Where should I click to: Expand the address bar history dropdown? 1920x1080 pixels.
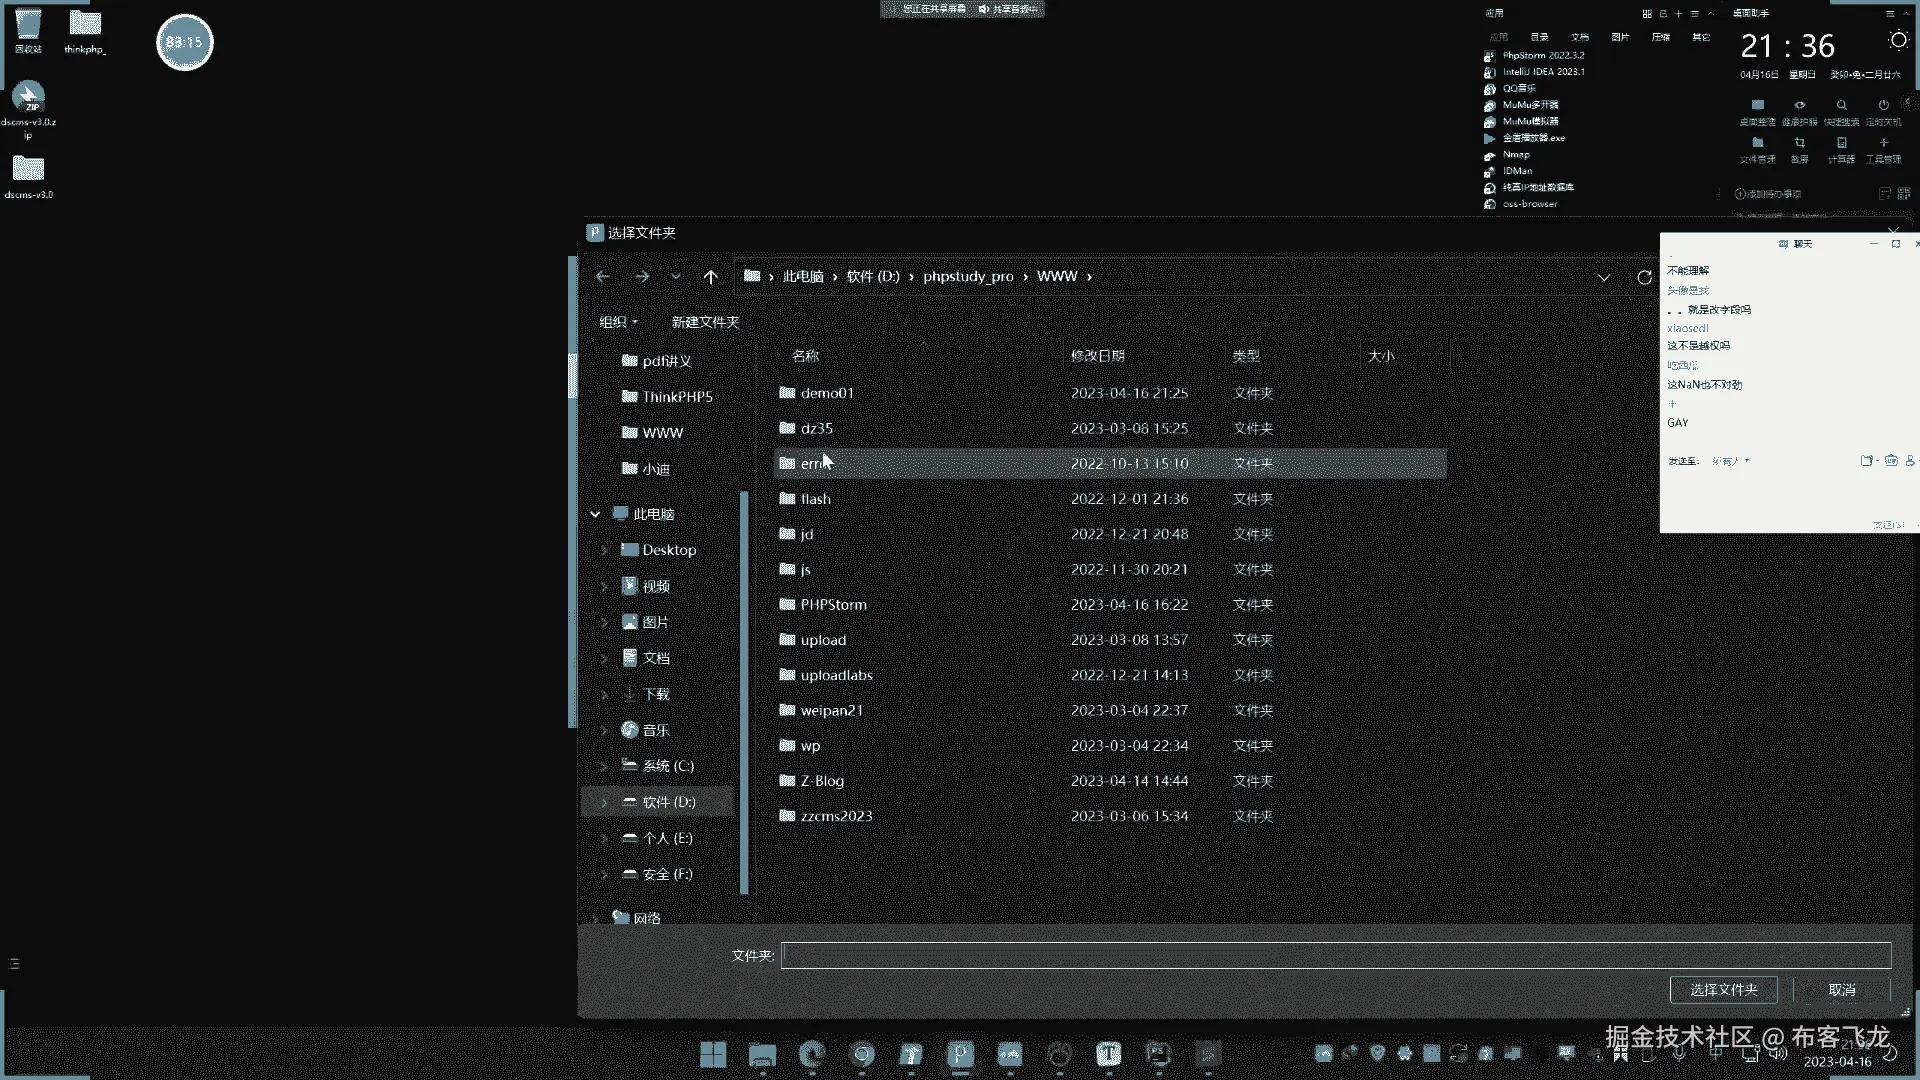[1603, 277]
